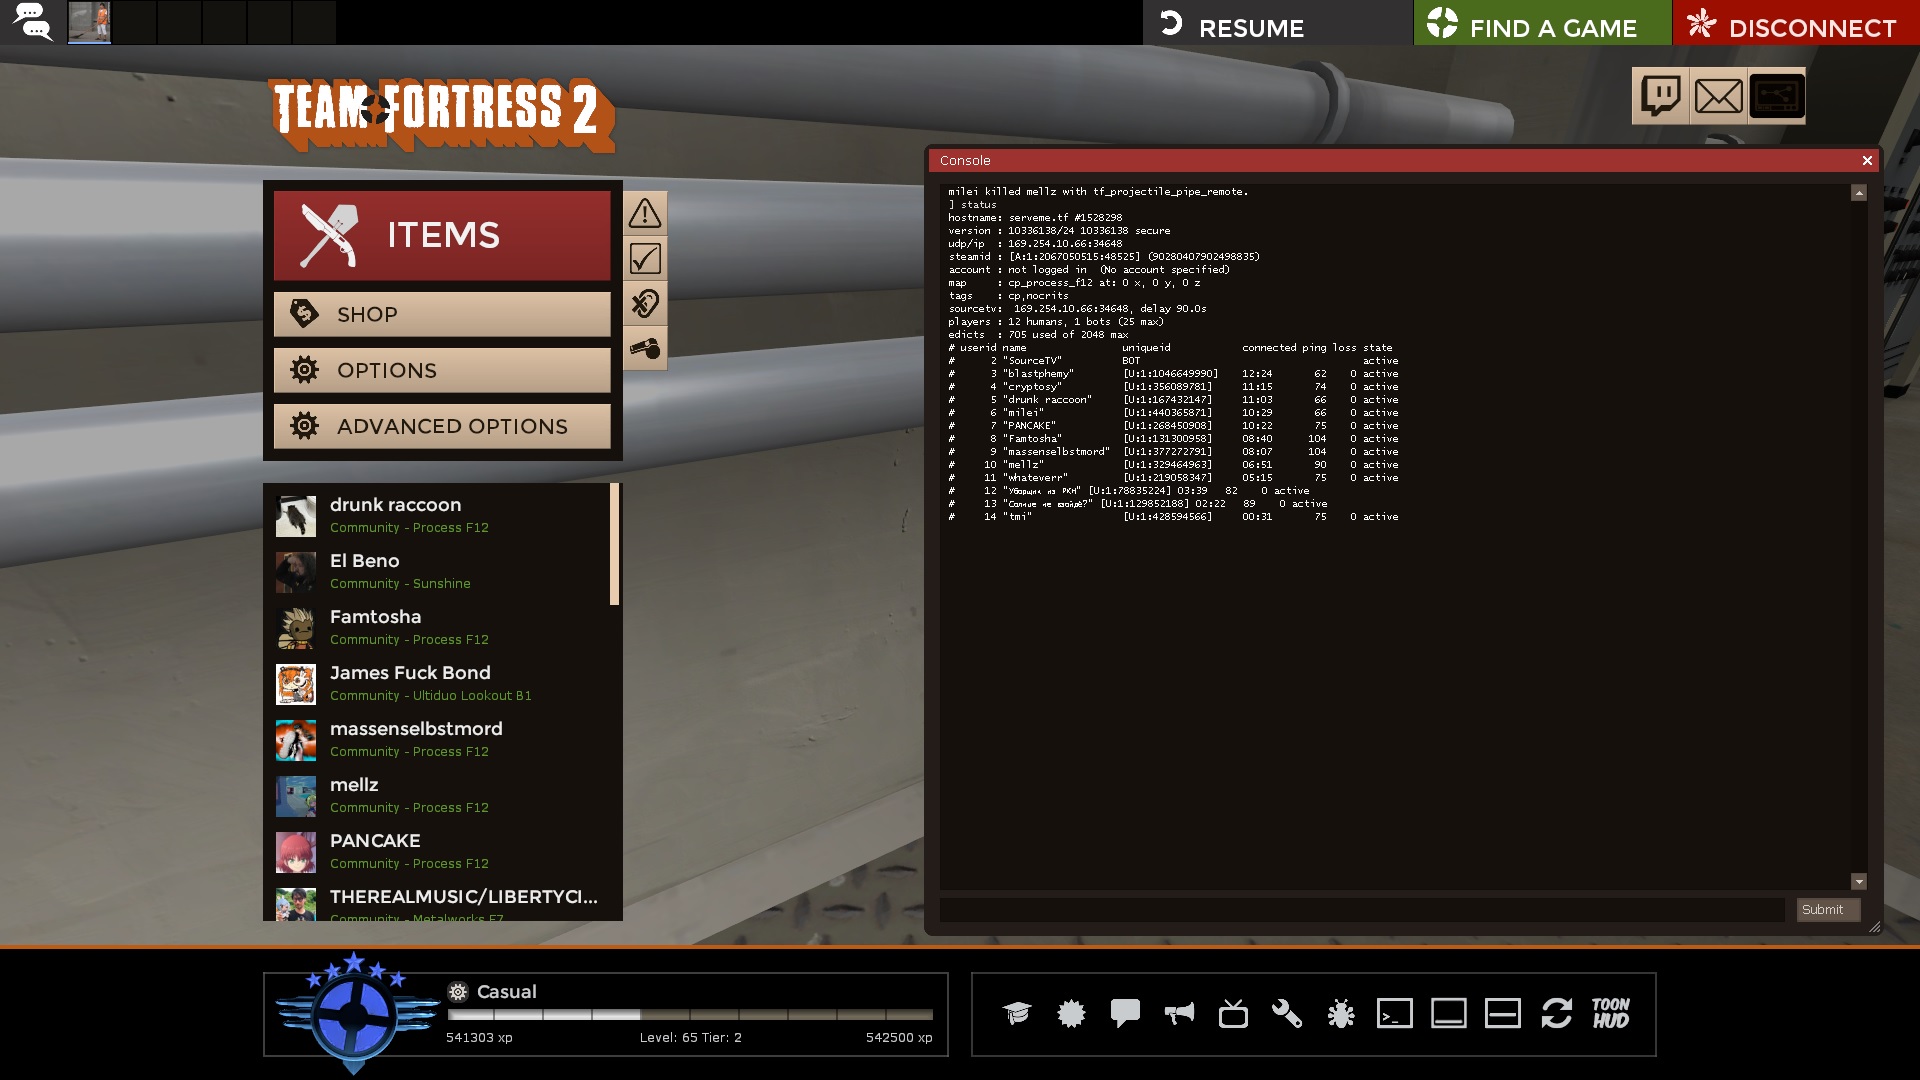Open Advanced Options menu
The width and height of the screenshot is (1920, 1080).
442,427
